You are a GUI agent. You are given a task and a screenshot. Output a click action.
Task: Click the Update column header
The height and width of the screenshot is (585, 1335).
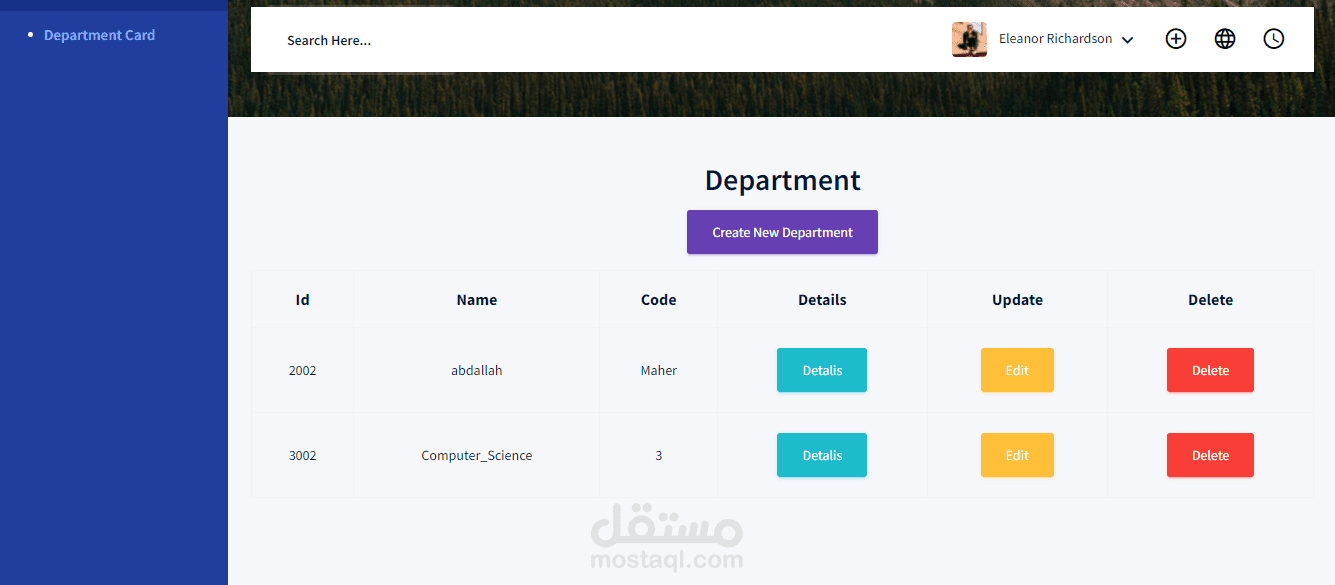pos(1017,300)
